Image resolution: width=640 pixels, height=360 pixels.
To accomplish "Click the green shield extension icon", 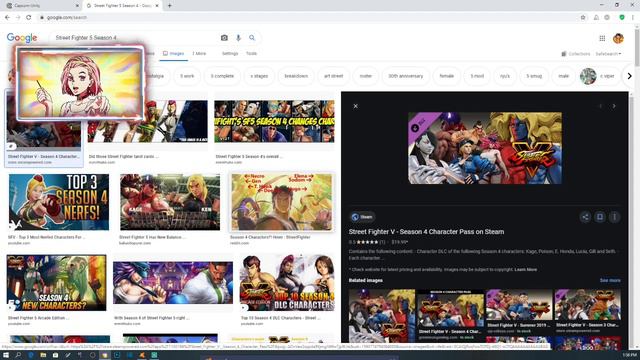I will pos(622,18).
